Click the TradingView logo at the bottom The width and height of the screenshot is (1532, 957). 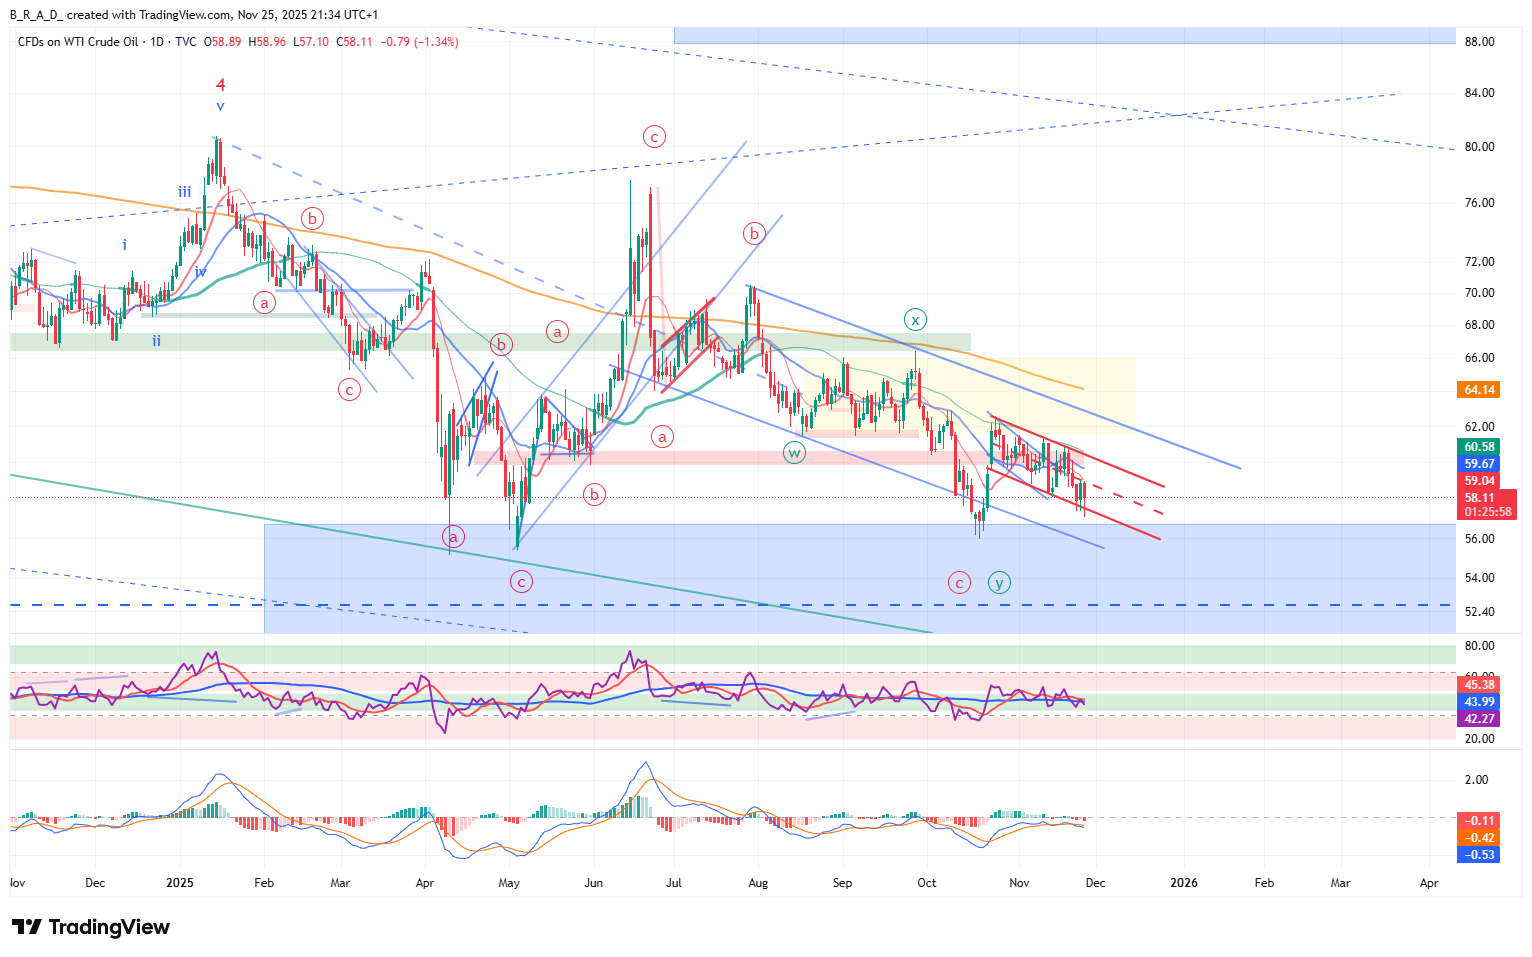point(91,927)
